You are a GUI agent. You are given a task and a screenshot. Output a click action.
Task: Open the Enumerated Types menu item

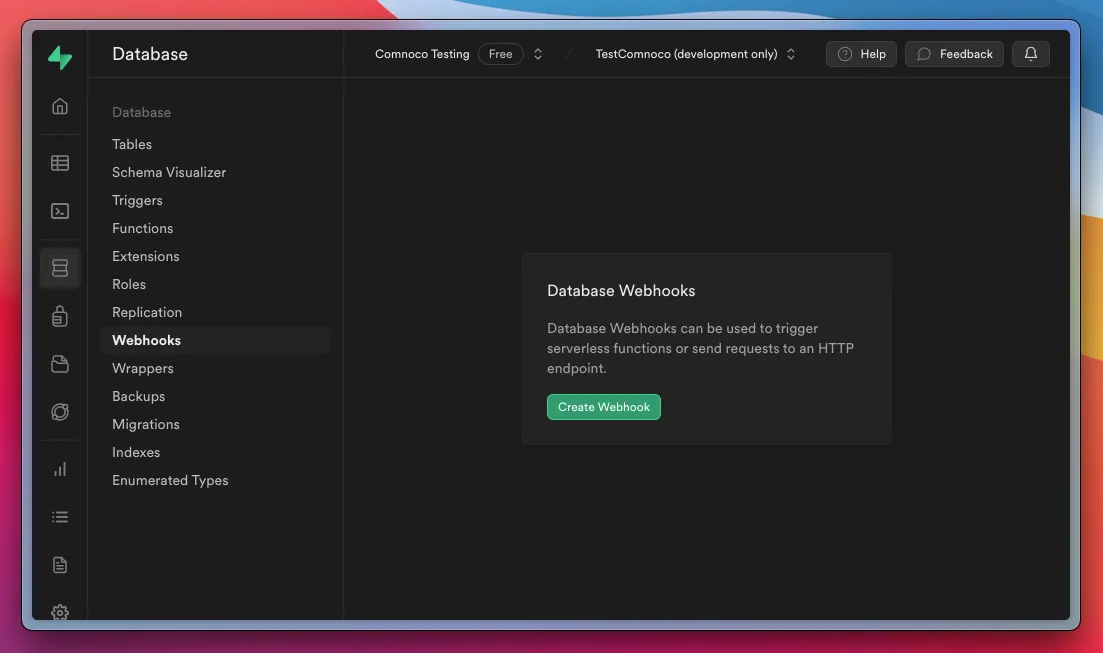point(170,480)
